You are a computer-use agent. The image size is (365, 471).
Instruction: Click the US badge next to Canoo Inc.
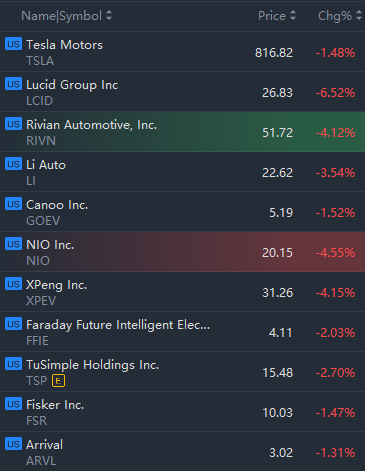[x=13, y=204]
